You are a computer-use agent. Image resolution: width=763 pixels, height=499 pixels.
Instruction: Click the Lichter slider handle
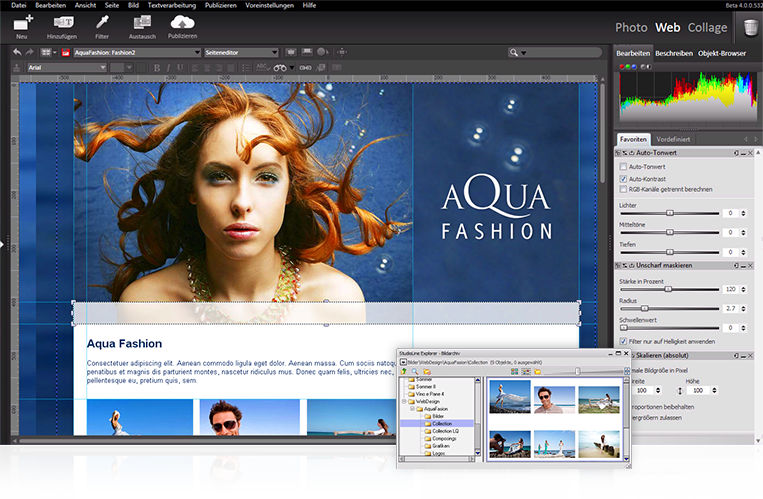(x=670, y=213)
